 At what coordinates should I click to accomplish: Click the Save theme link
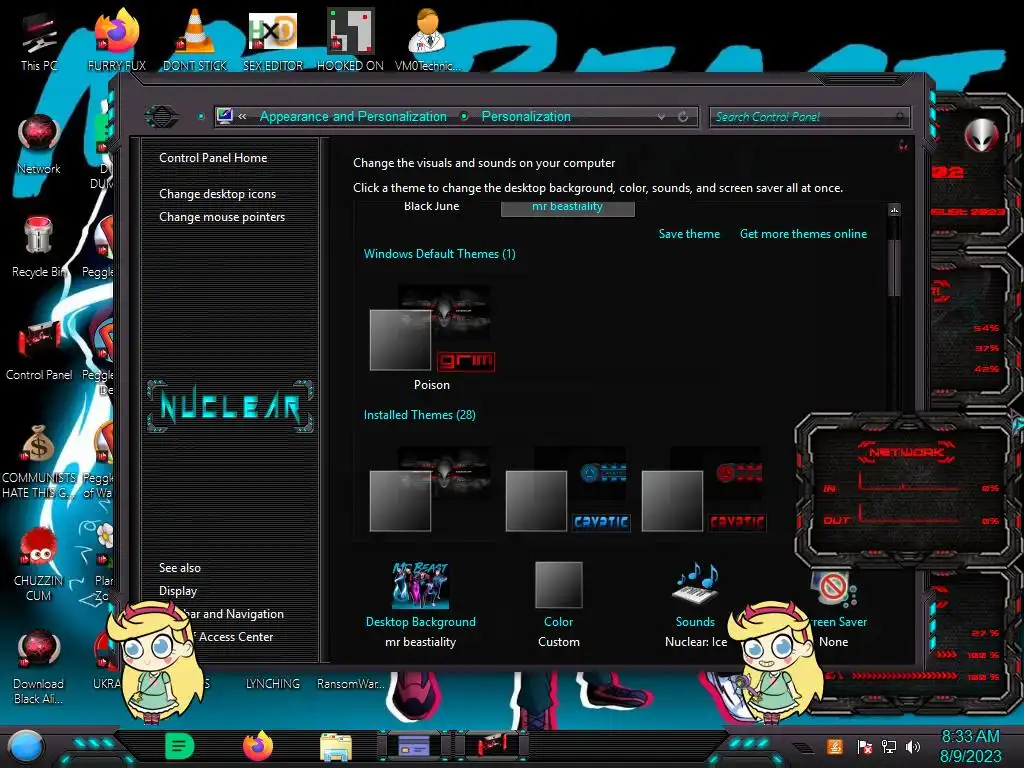pos(689,234)
